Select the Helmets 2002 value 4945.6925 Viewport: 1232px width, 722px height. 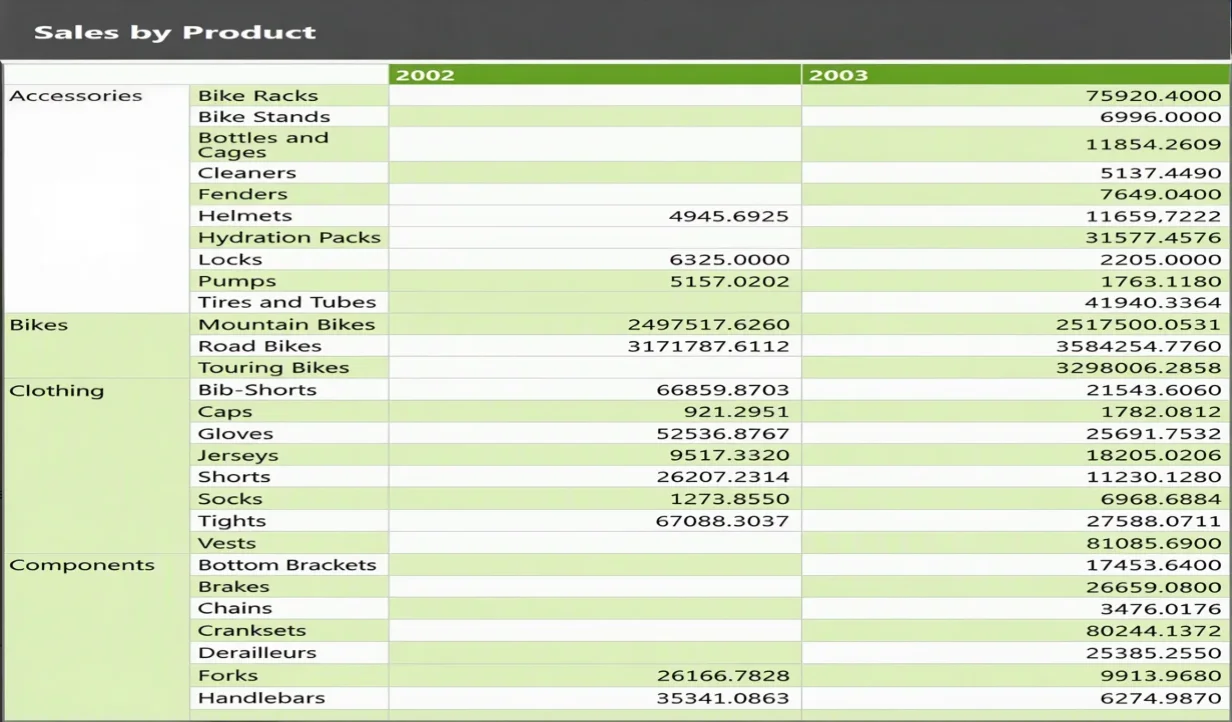pos(729,216)
